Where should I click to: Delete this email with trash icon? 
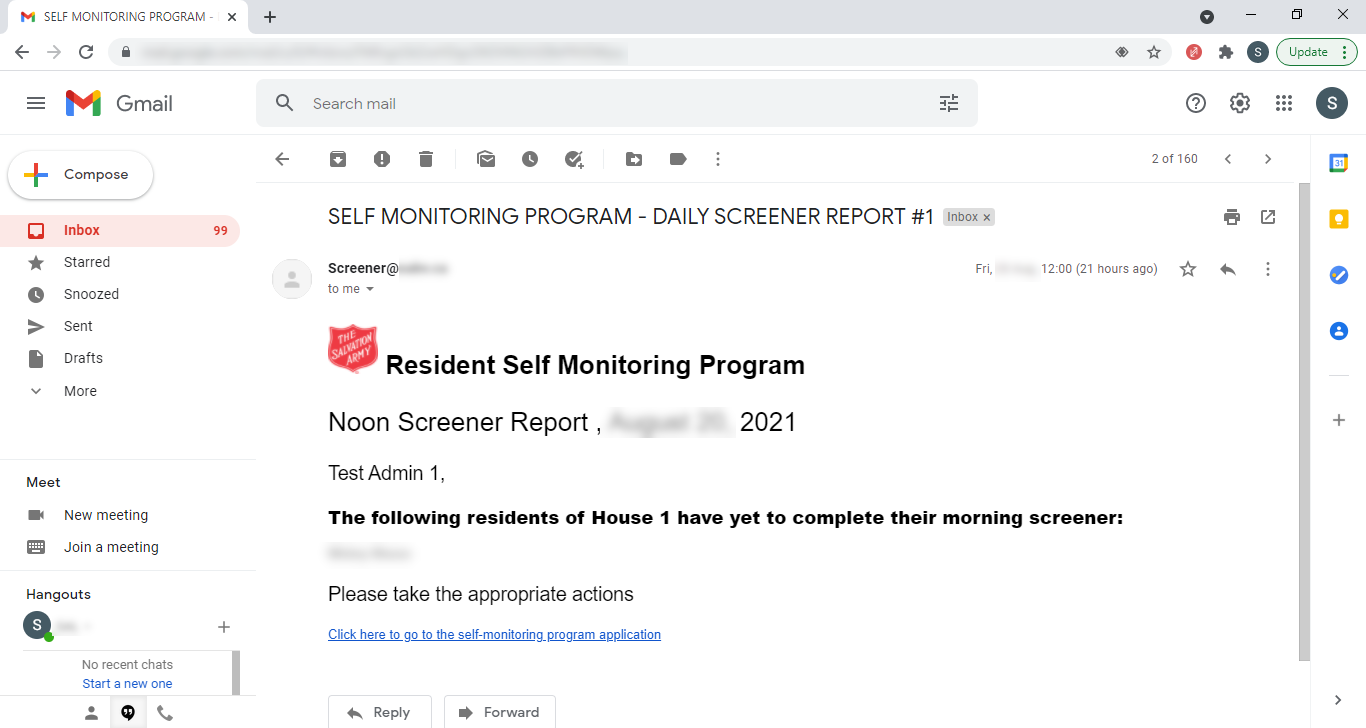pos(426,159)
